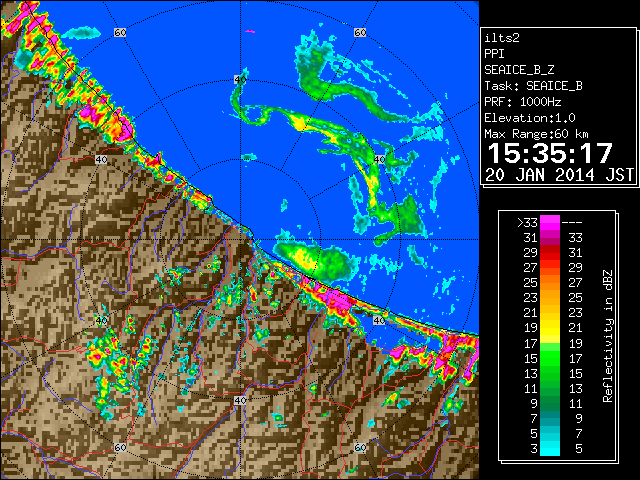Select the "Elevation:1.0" text

(530, 118)
